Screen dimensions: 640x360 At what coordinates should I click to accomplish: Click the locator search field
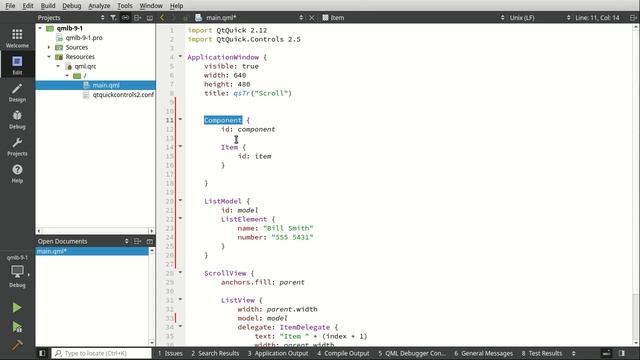click(x=101, y=353)
